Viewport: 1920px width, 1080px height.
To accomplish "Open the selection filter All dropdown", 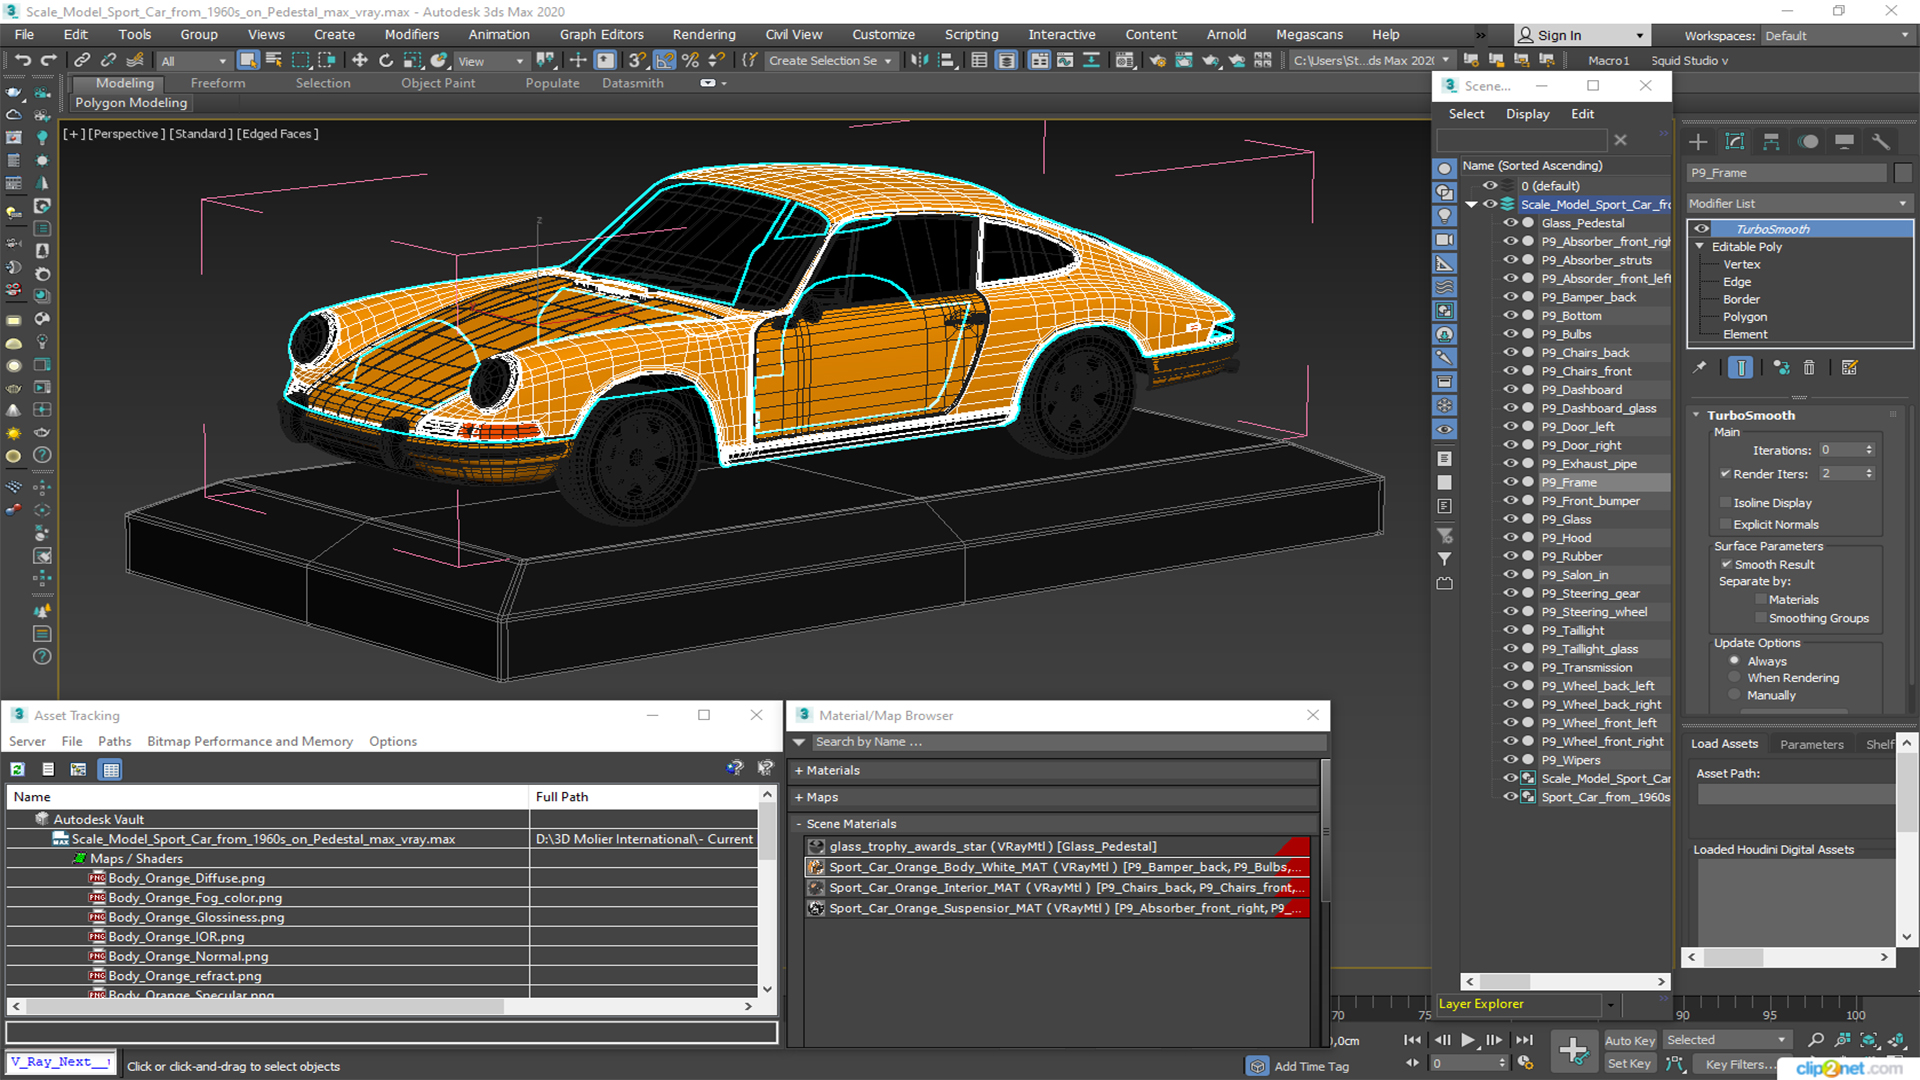I will click(194, 61).
